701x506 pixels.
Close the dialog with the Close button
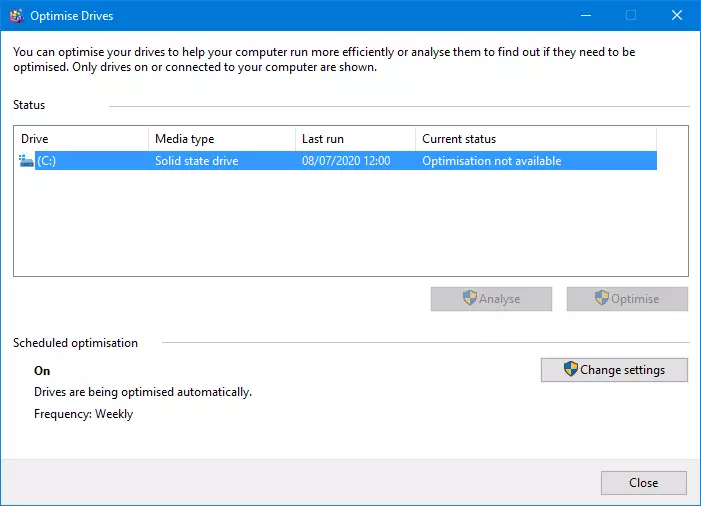tap(644, 483)
